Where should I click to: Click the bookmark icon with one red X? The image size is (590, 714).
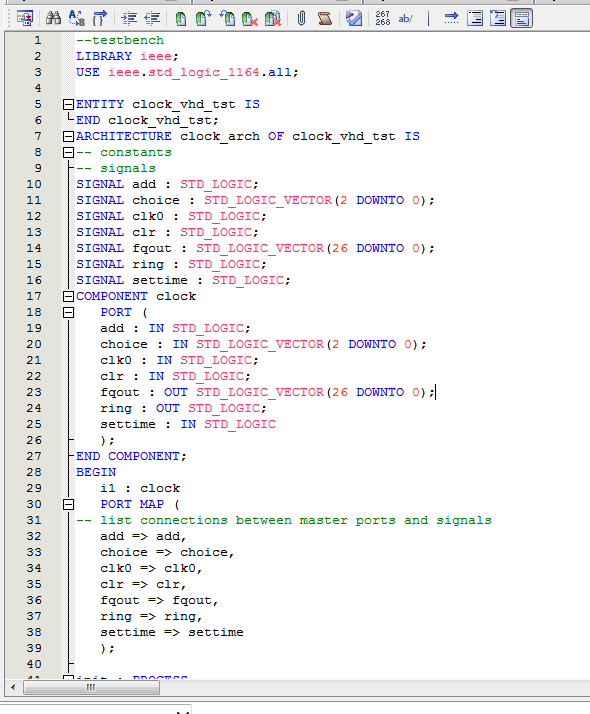pyautogui.click(x=249, y=18)
